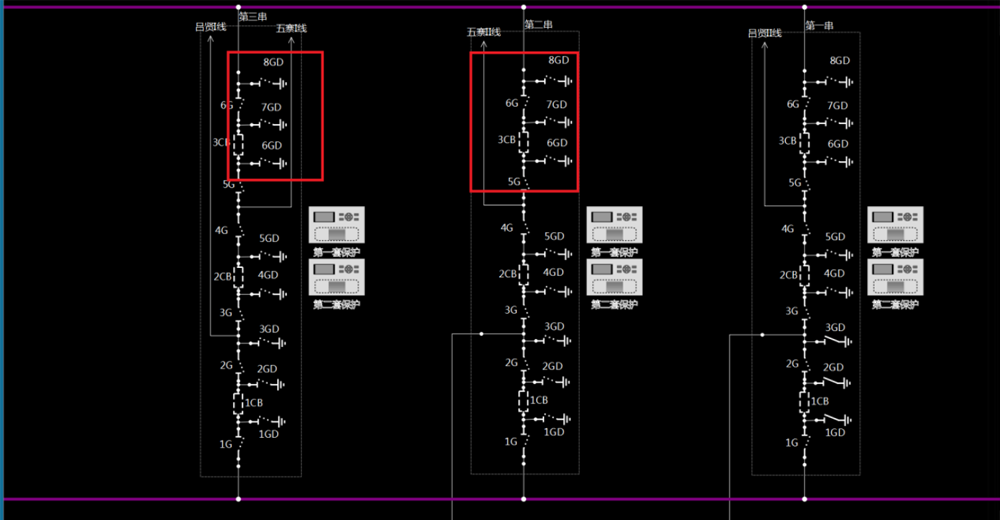Operate the 4G disconnector in 第三串
This screenshot has height=520, width=1000.
238,231
